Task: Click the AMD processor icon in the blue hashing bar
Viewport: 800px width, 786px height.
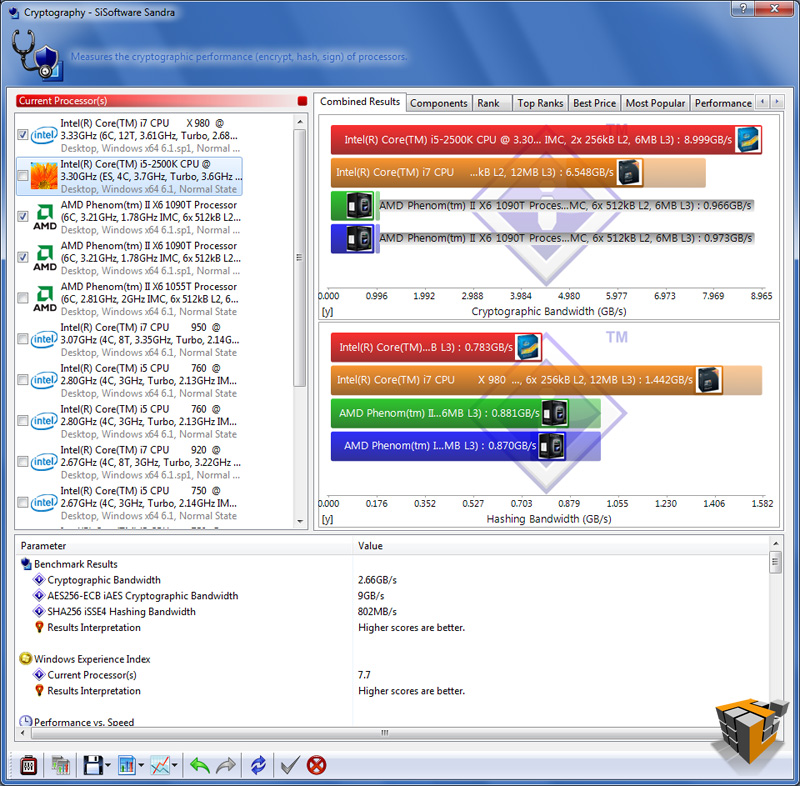Action: tap(552, 446)
